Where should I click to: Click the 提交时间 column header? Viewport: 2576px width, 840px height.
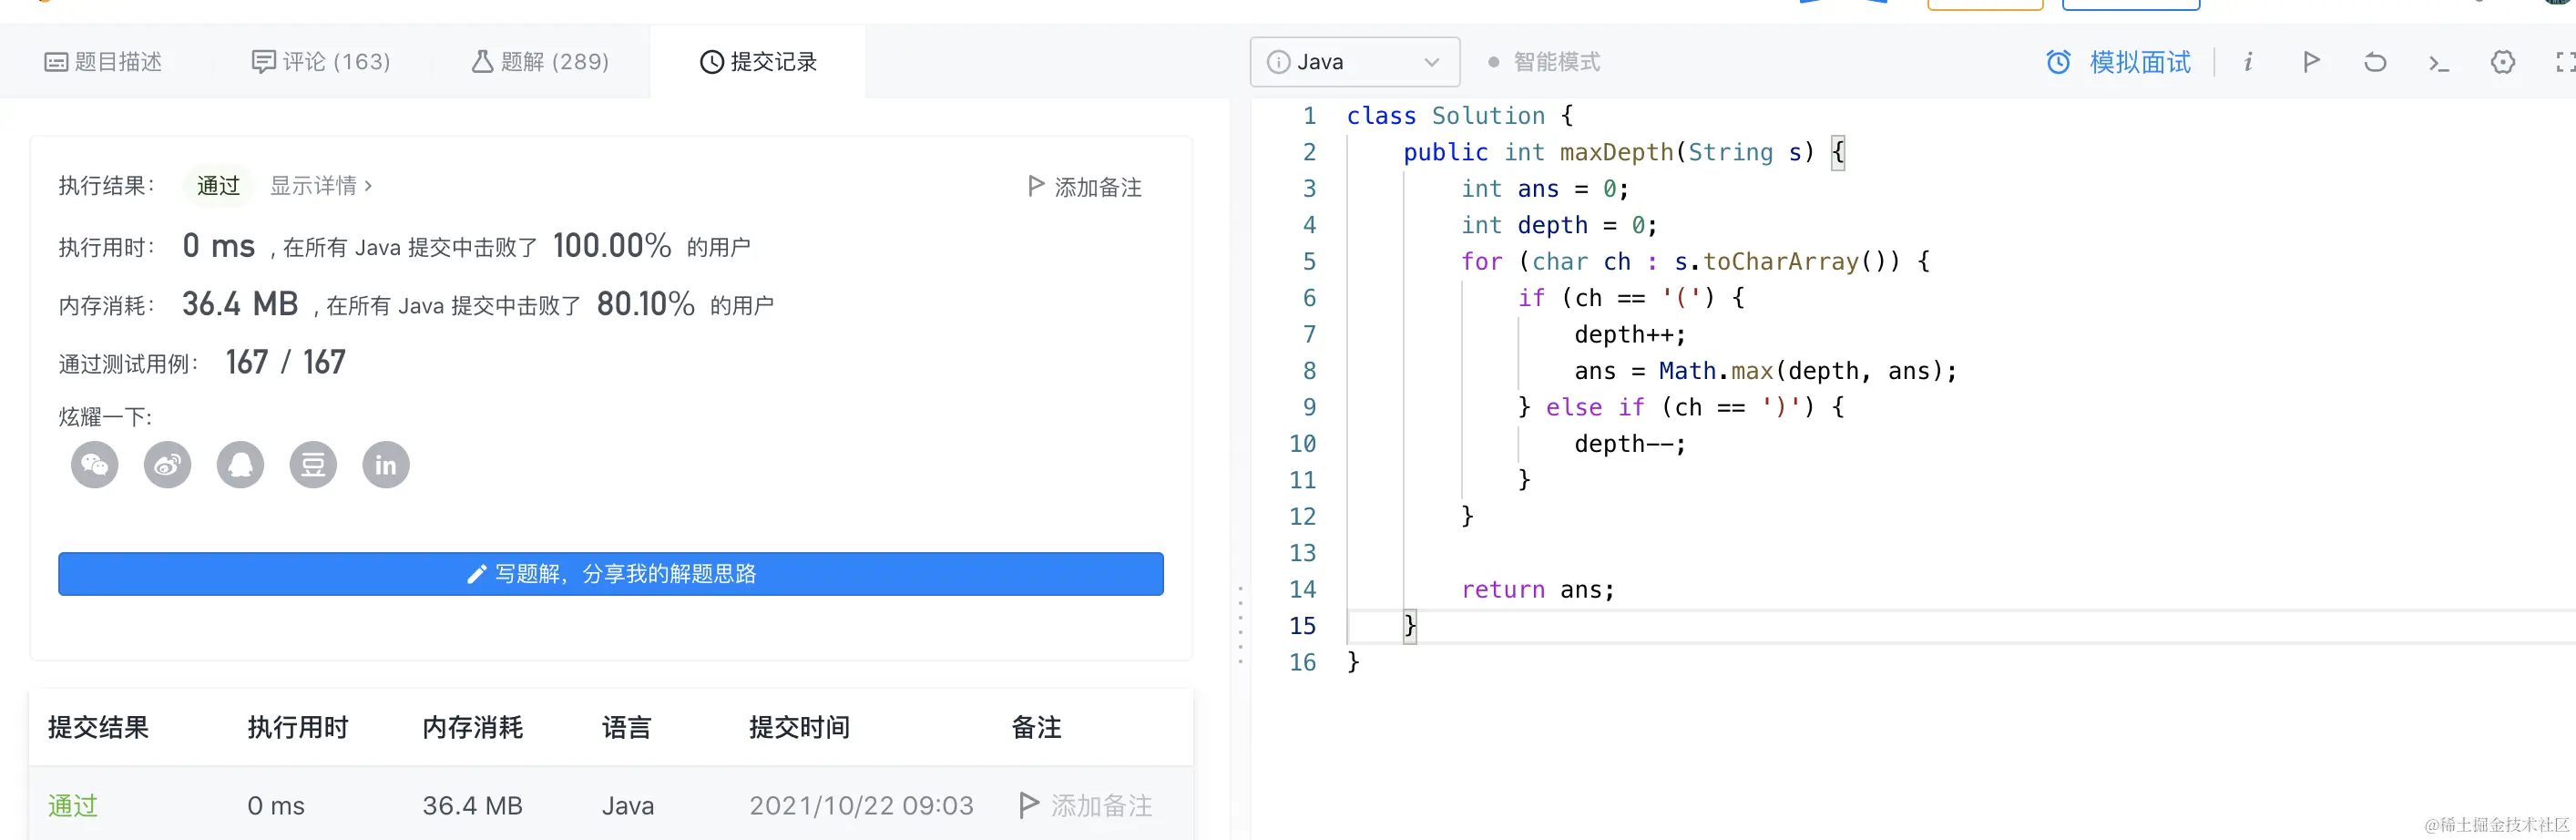(799, 728)
